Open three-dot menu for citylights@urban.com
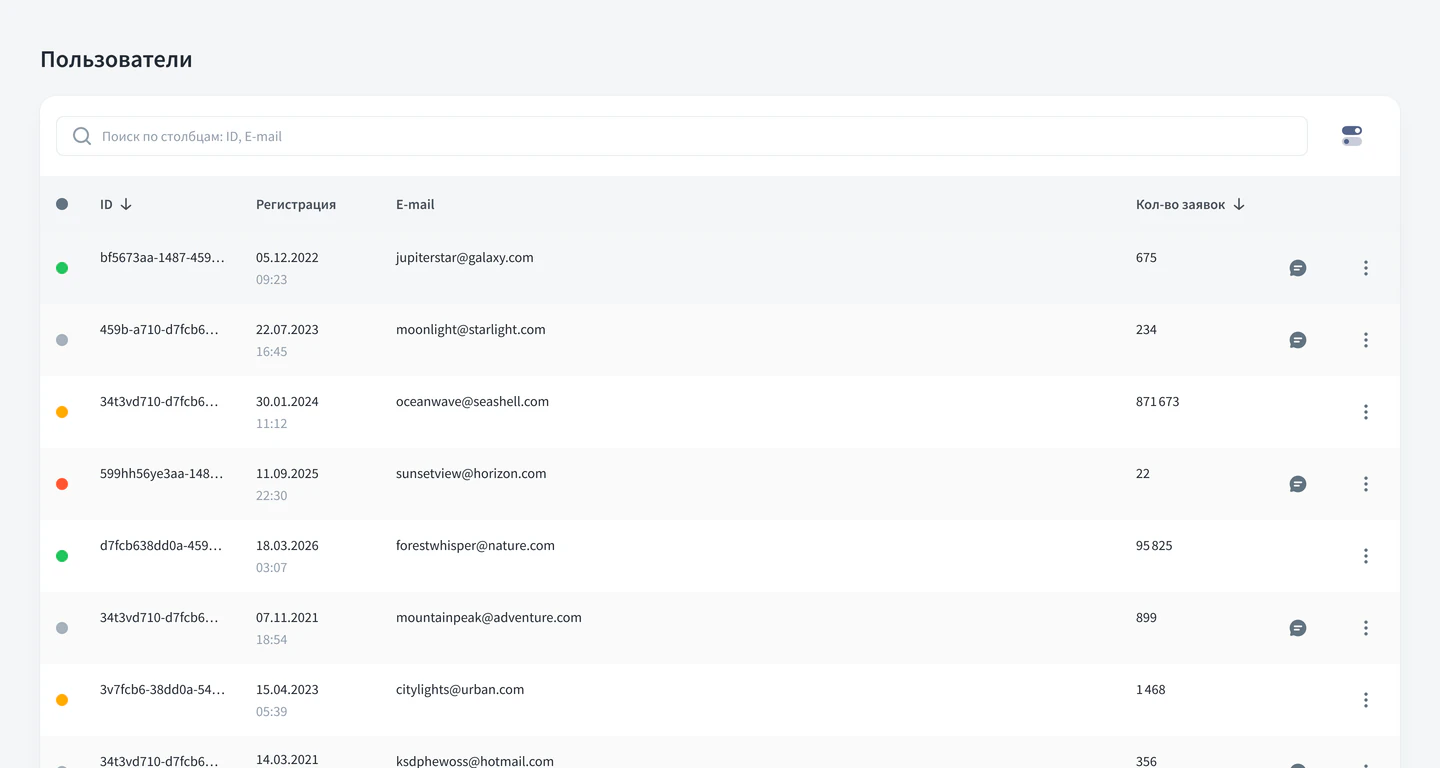This screenshot has width=1440, height=768. (1366, 700)
